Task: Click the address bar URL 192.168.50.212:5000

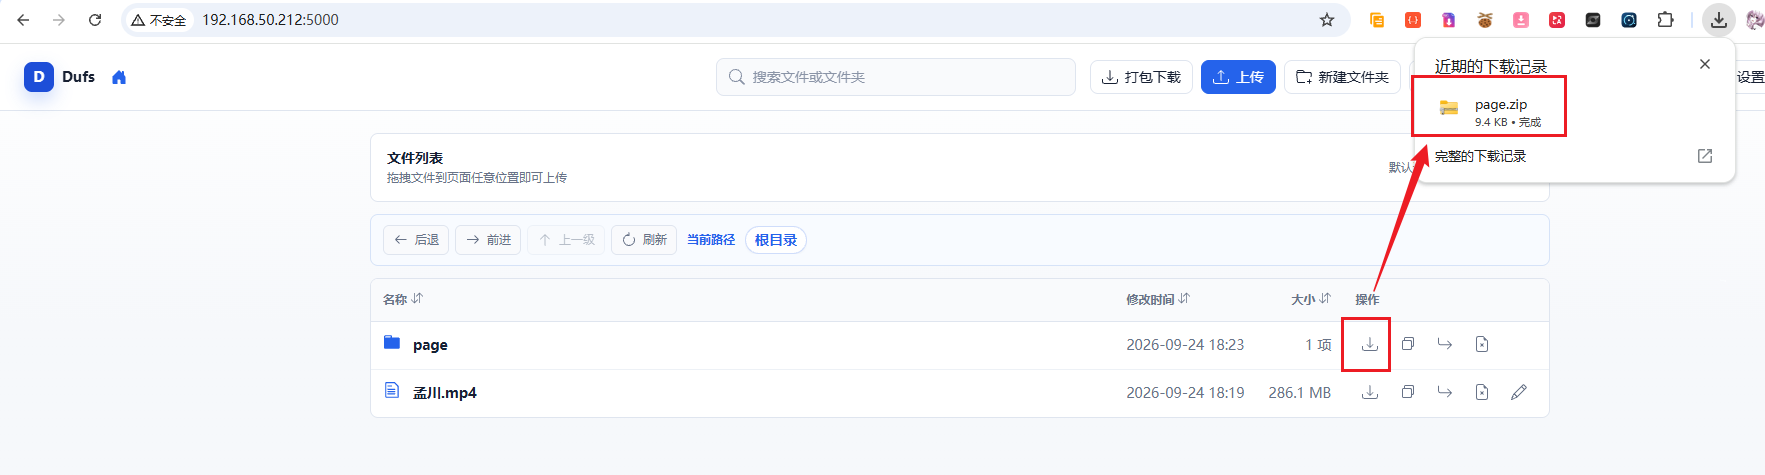Action: pos(270,20)
